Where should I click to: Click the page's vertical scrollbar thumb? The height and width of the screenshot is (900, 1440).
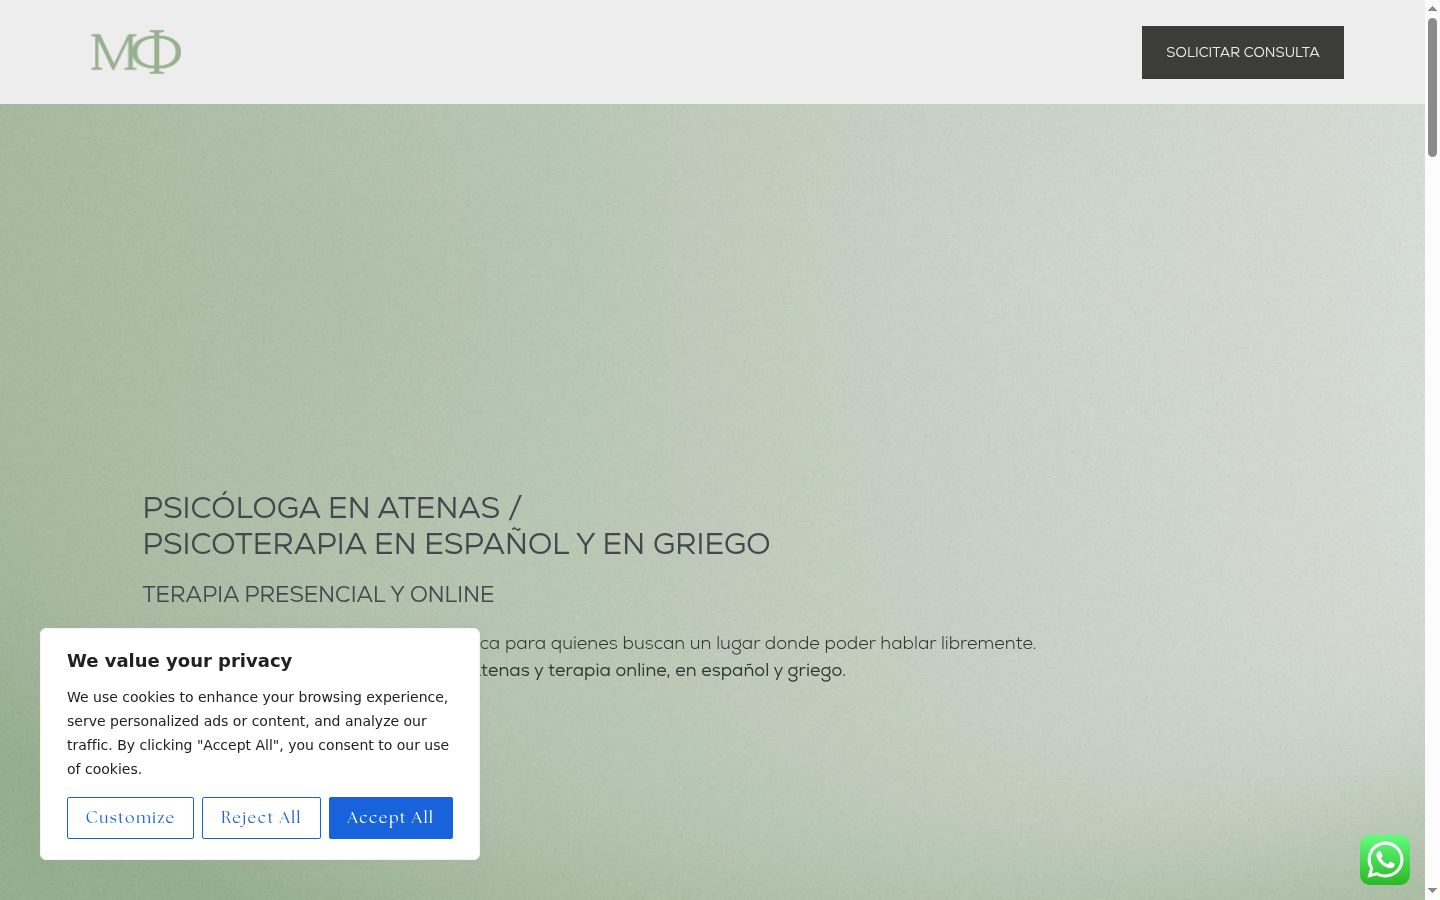[1432, 86]
